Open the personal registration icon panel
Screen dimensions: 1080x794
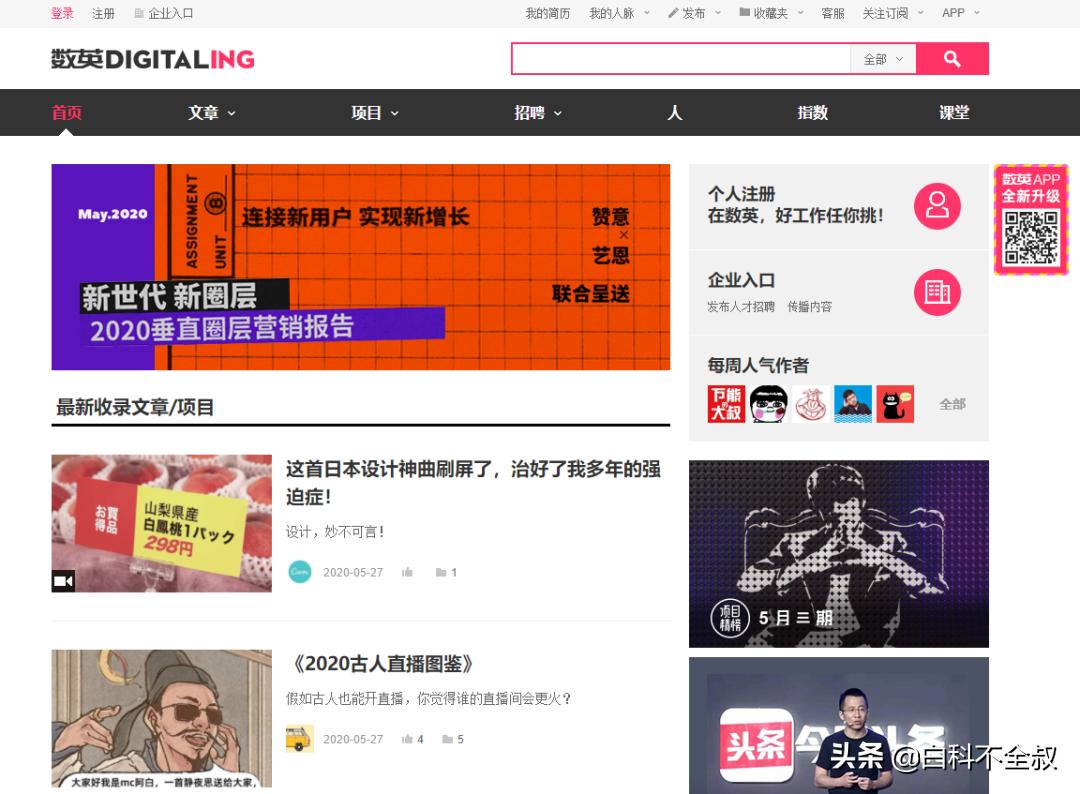pyautogui.click(x=937, y=205)
